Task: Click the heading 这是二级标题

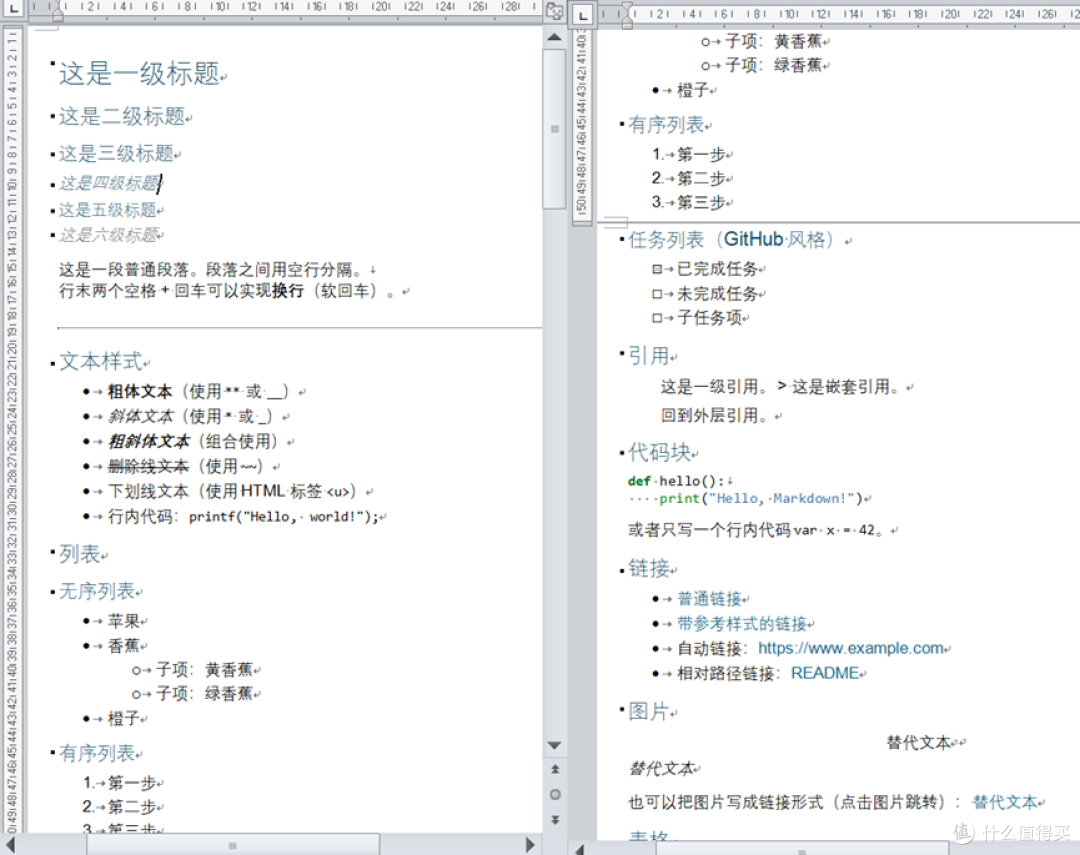Action: point(122,116)
